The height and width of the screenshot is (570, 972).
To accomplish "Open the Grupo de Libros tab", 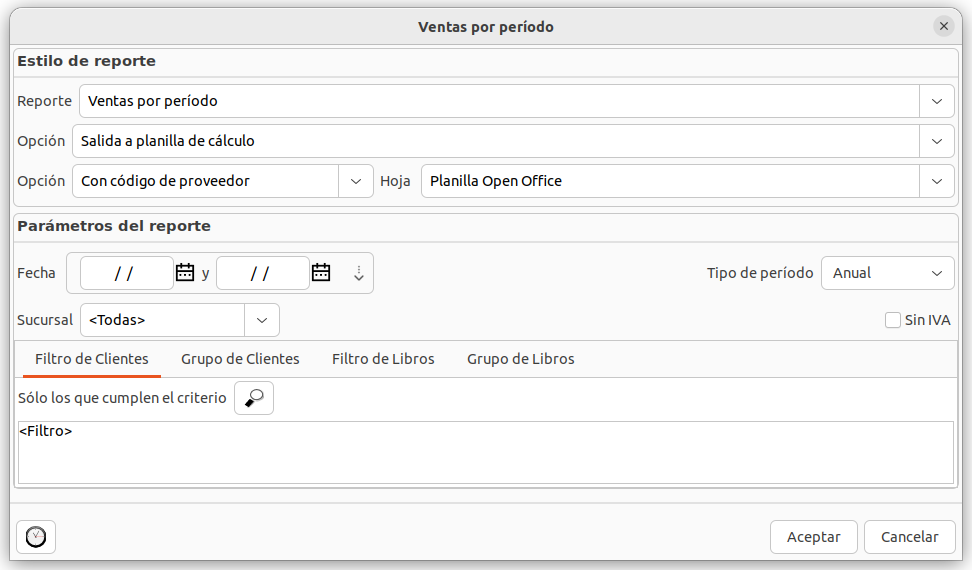I will [x=520, y=359].
